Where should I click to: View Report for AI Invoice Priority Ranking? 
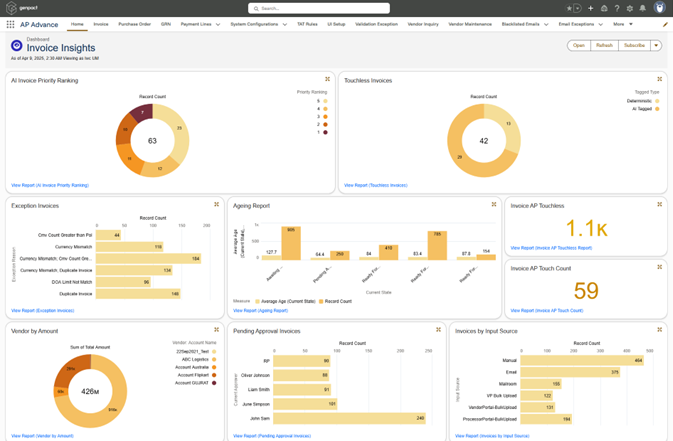pyautogui.click(x=50, y=185)
